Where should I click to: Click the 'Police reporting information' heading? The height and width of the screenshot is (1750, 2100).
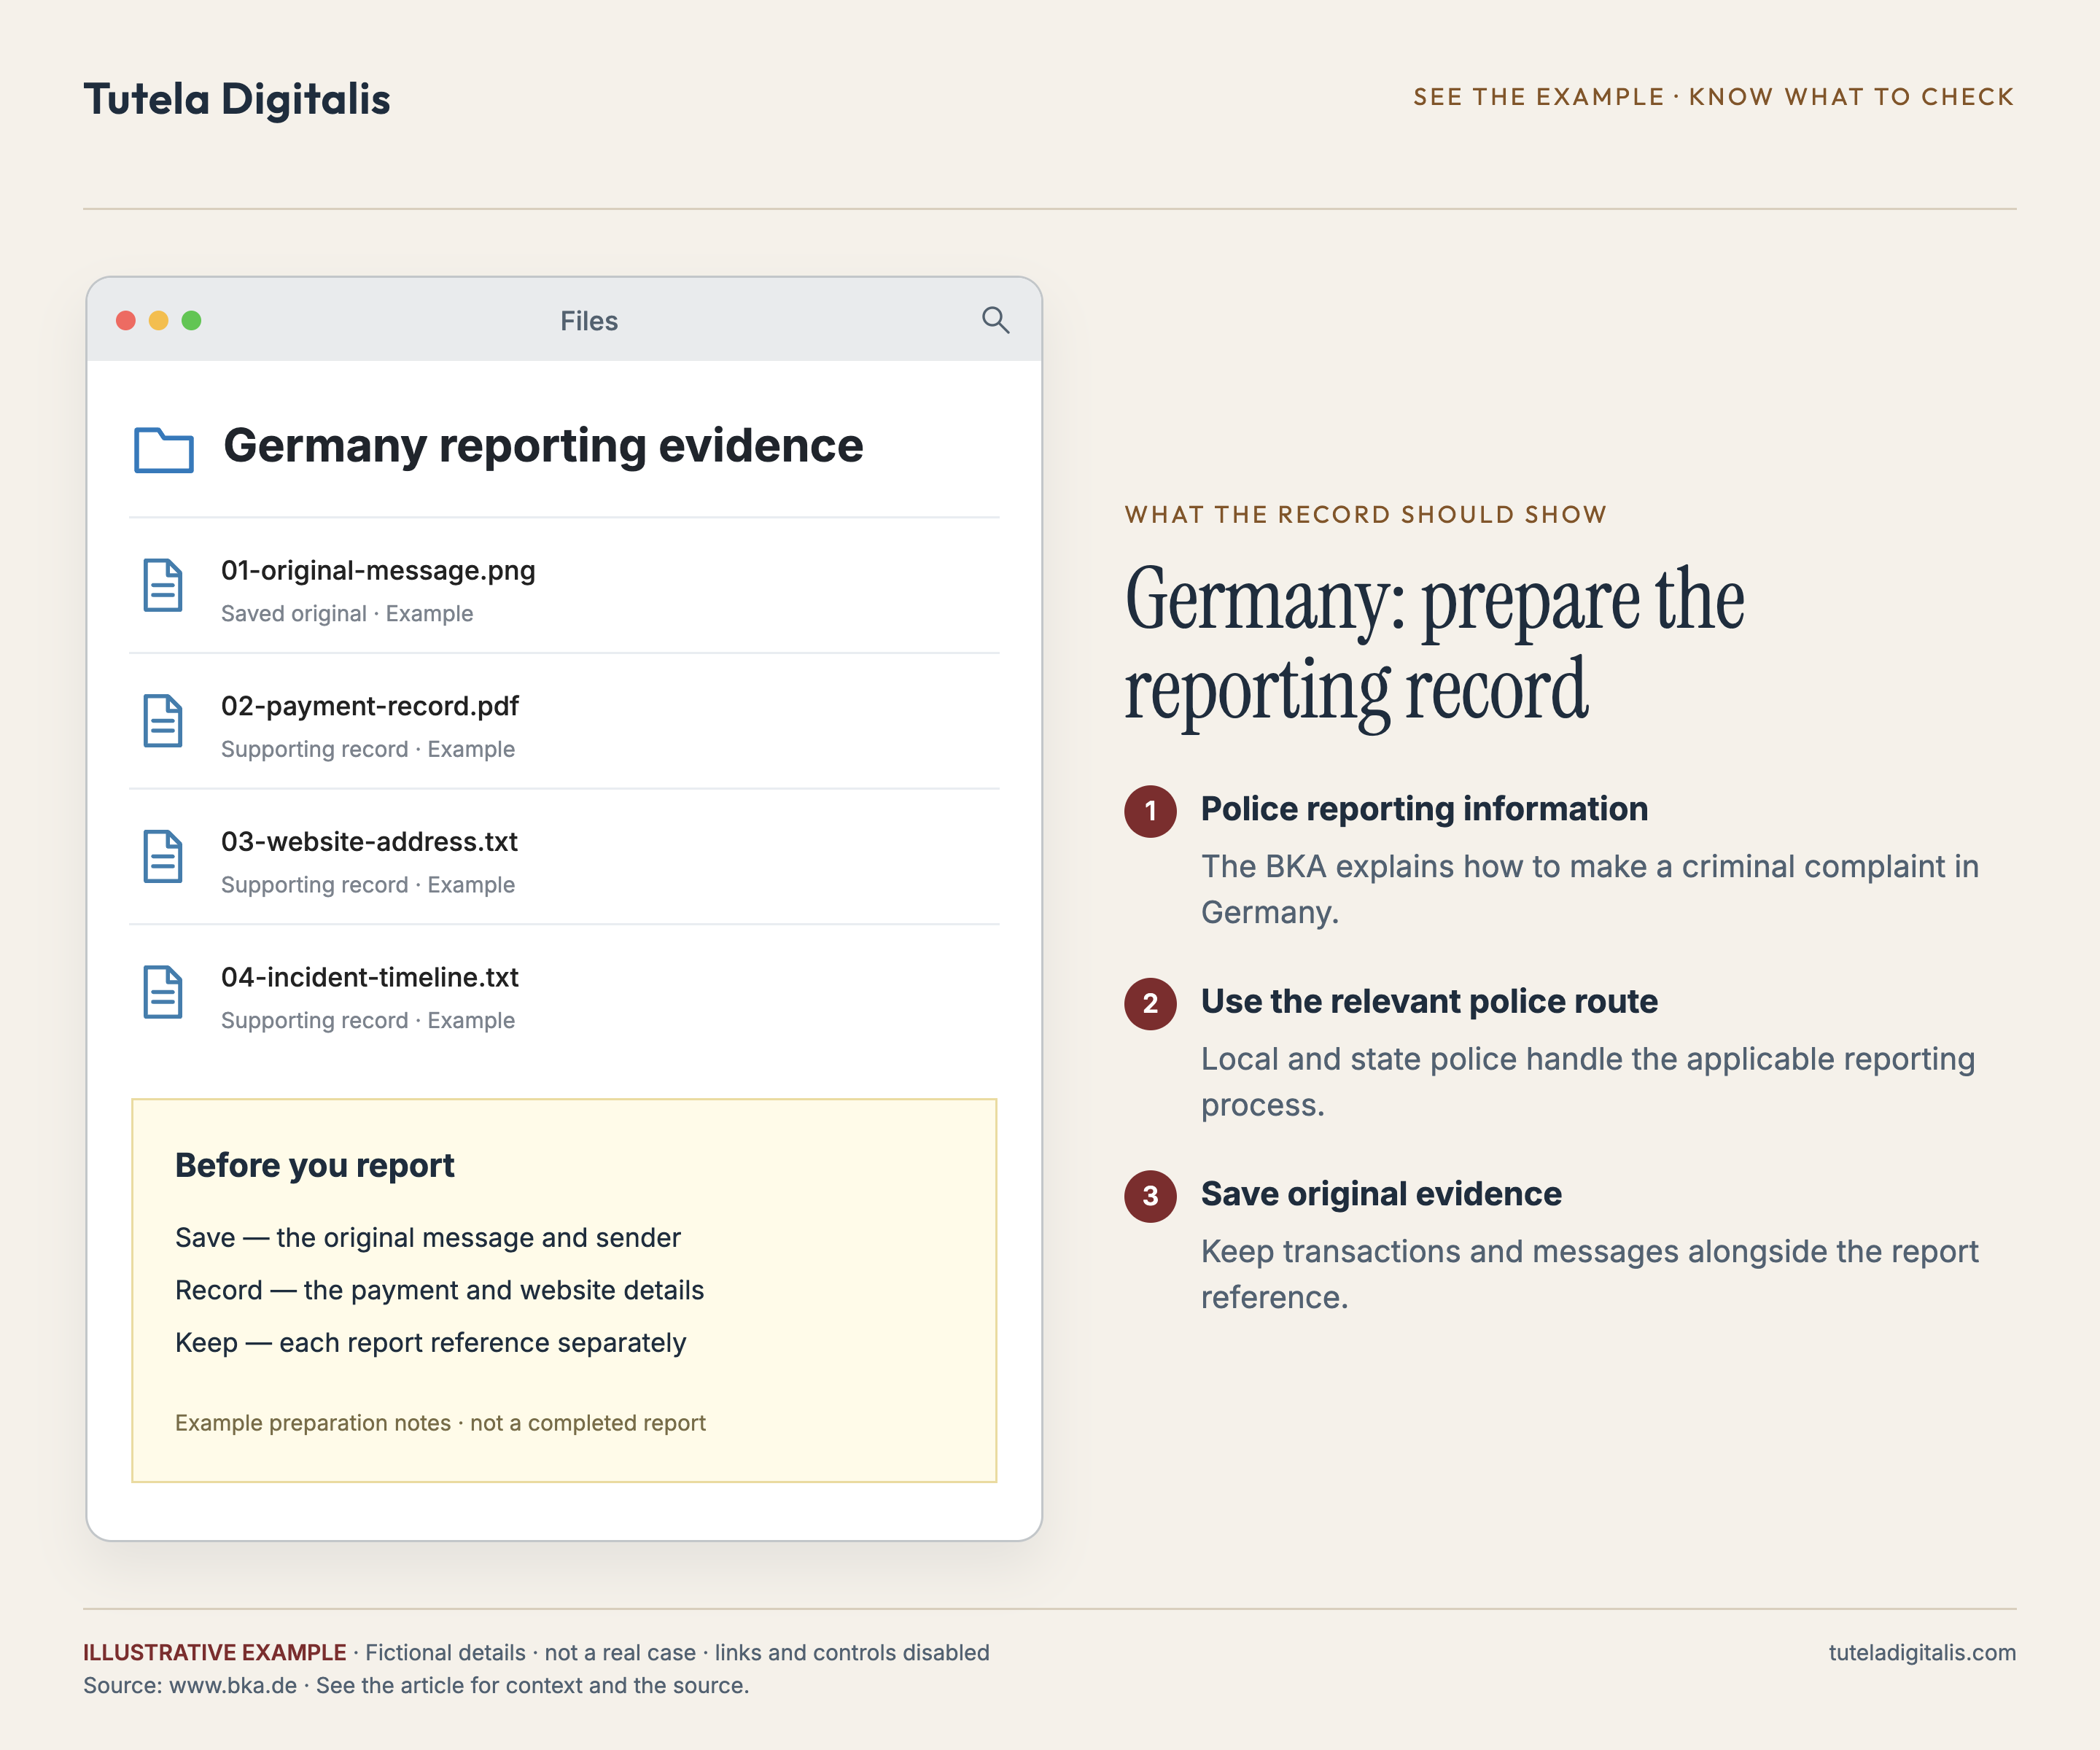[1424, 809]
